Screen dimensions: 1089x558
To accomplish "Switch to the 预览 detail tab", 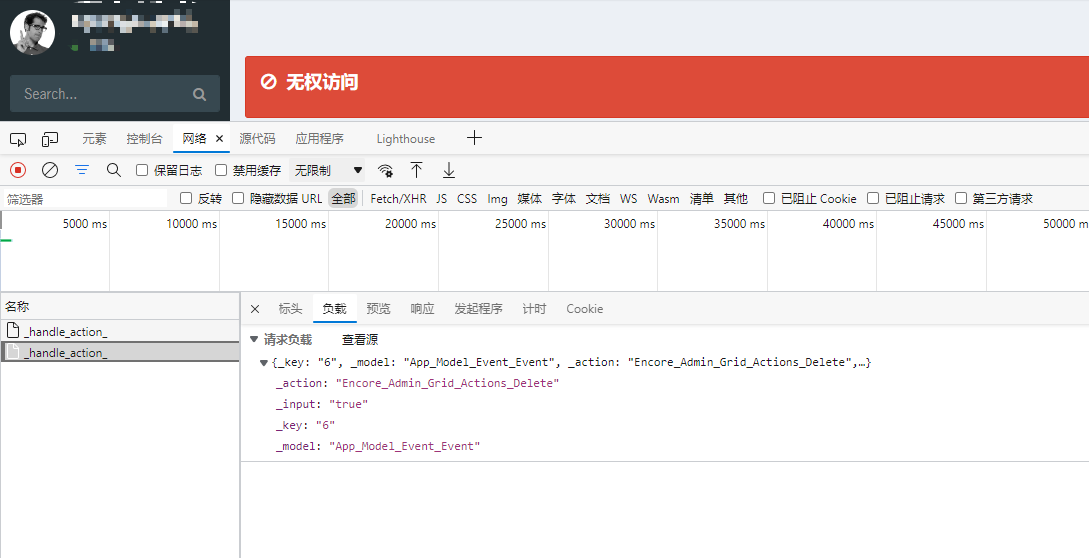I will click(379, 309).
